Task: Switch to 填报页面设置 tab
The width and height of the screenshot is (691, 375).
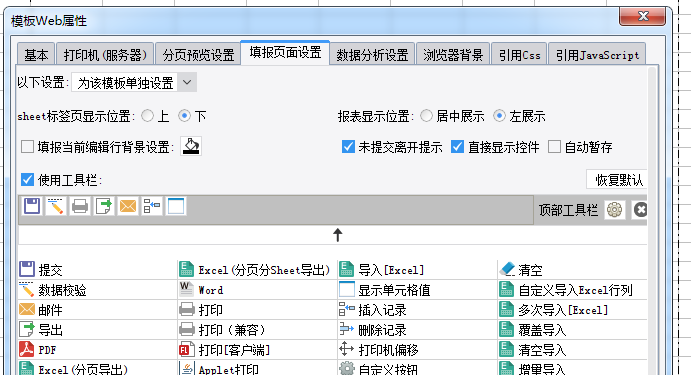Action: pyautogui.click(x=285, y=53)
